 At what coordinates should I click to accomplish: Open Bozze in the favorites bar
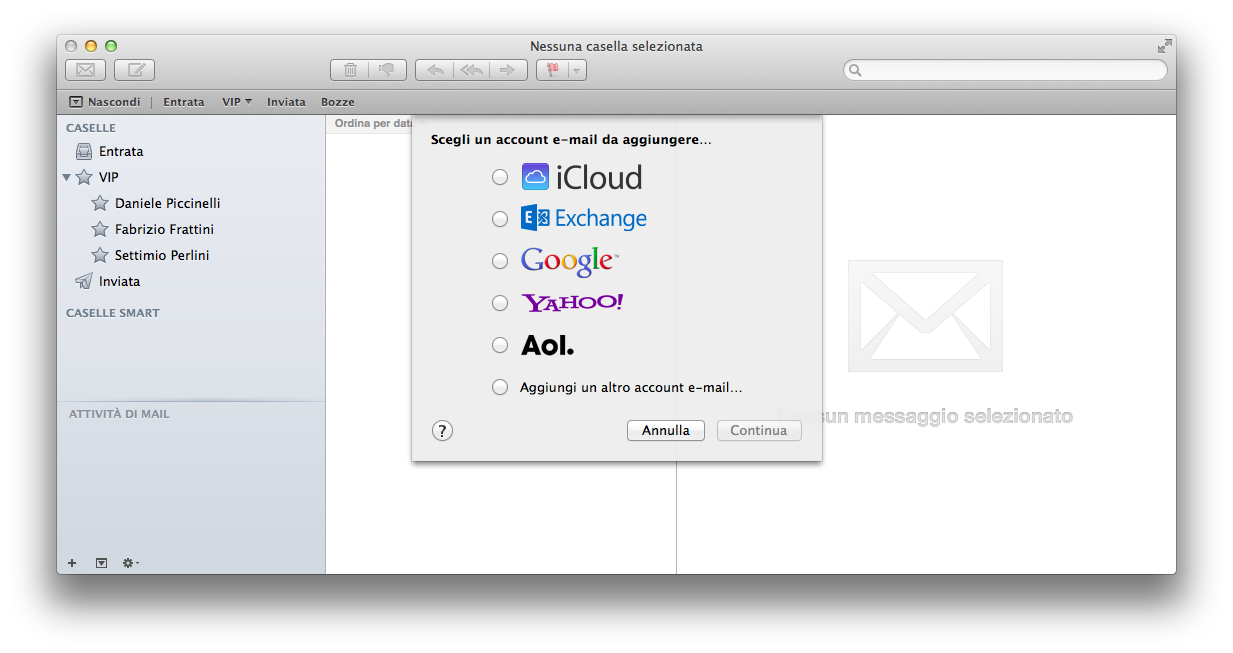pyautogui.click(x=337, y=102)
